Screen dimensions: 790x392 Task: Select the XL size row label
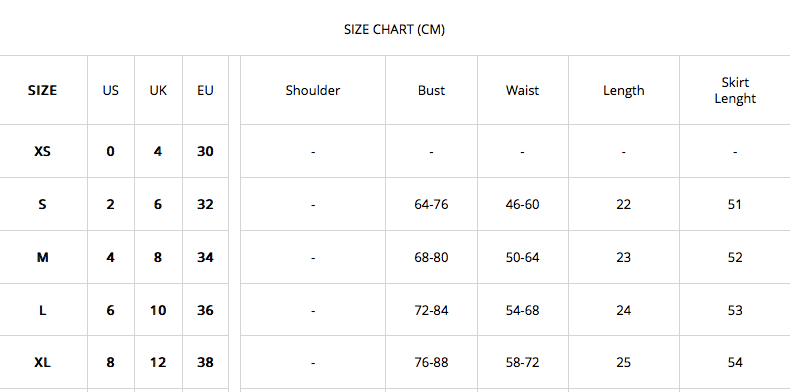(42, 362)
